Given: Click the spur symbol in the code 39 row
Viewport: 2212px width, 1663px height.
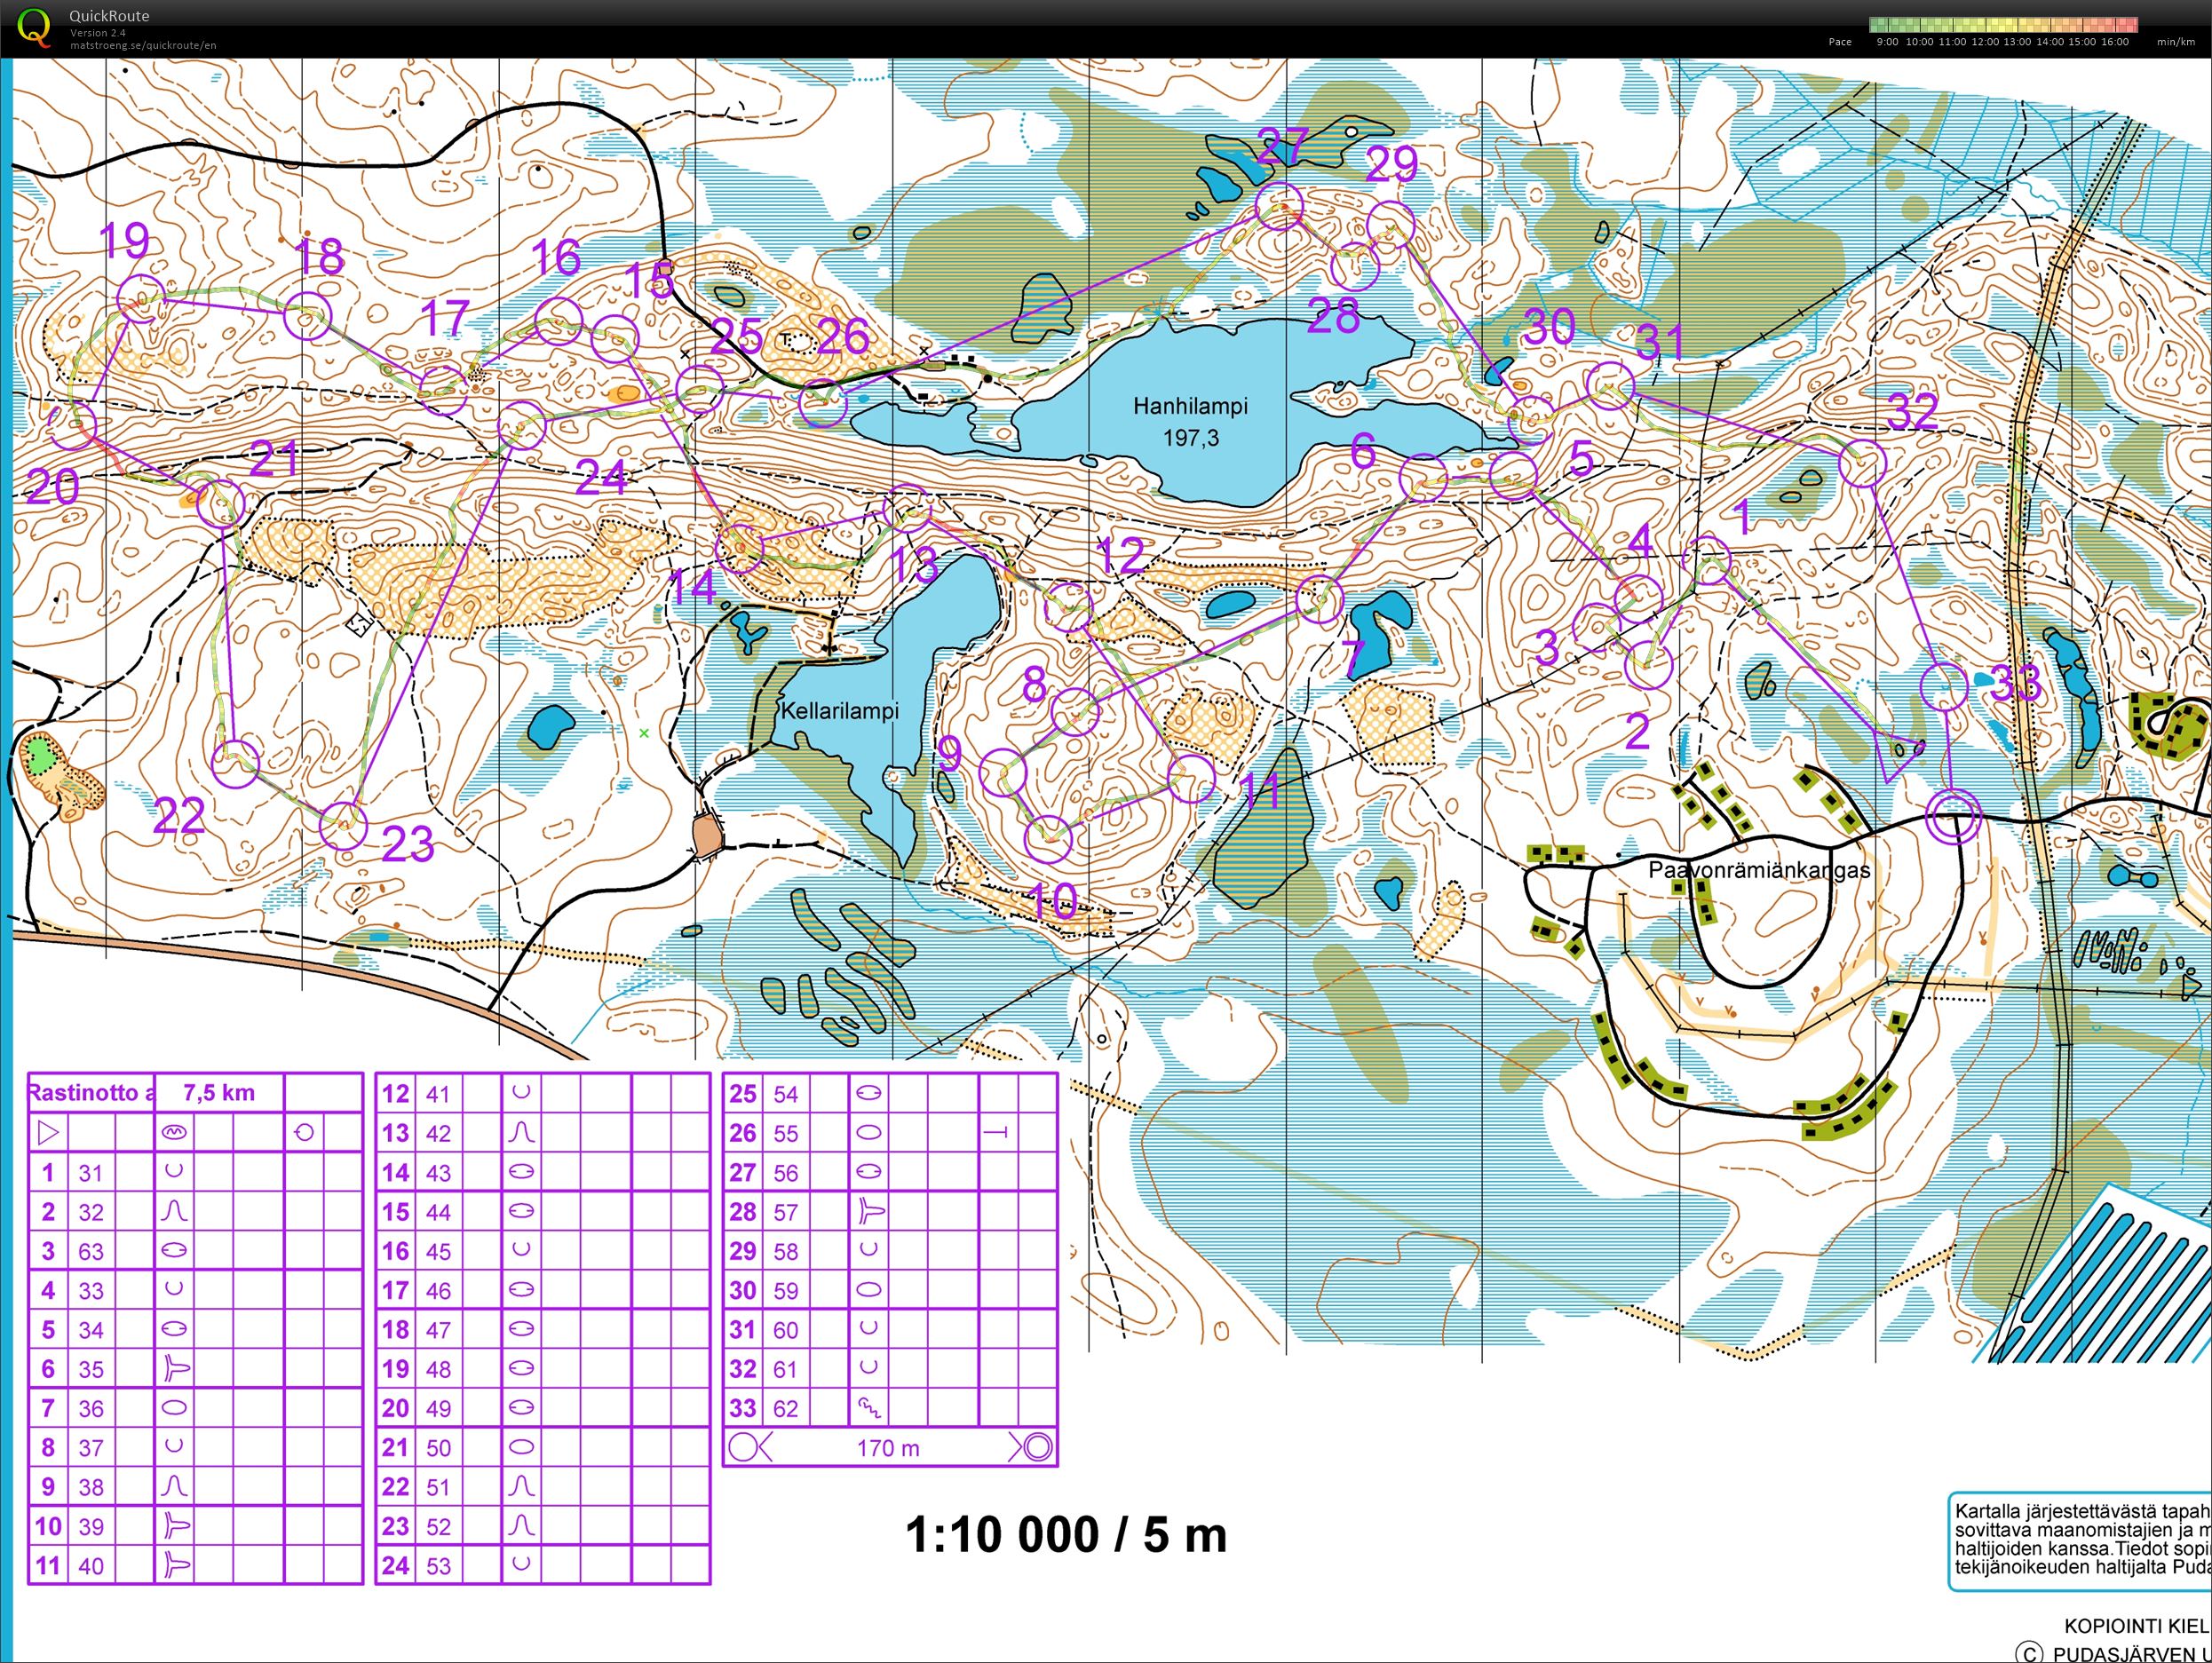Looking at the screenshot, I should [176, 1525].
